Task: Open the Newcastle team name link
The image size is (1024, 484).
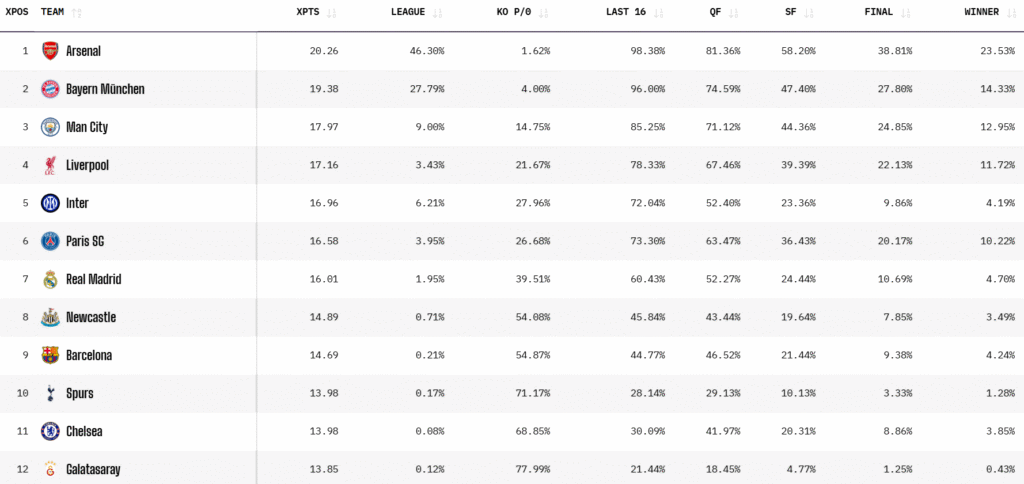Action: 91,317
